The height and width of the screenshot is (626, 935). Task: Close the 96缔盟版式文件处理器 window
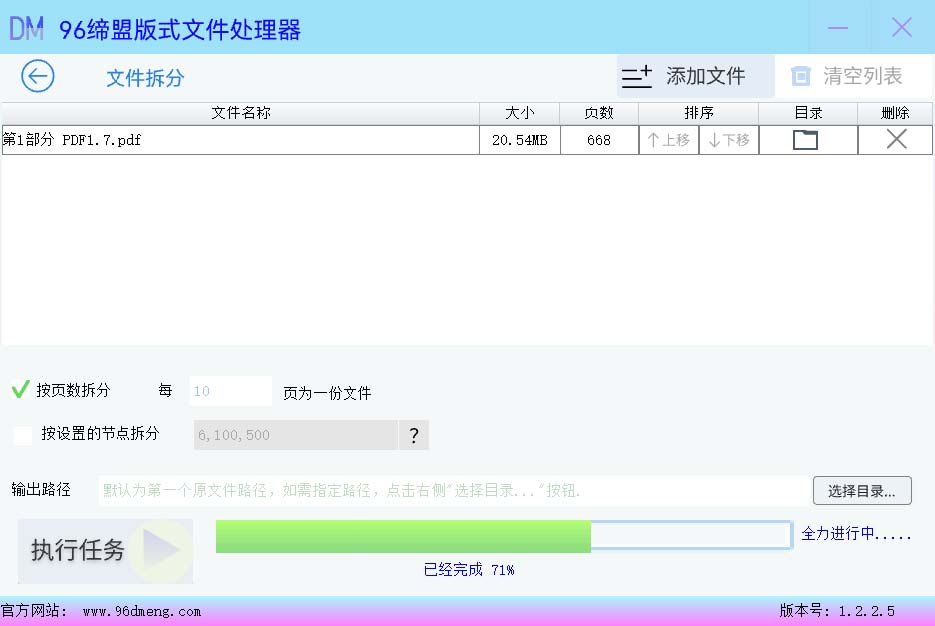[x=902, y=27]
